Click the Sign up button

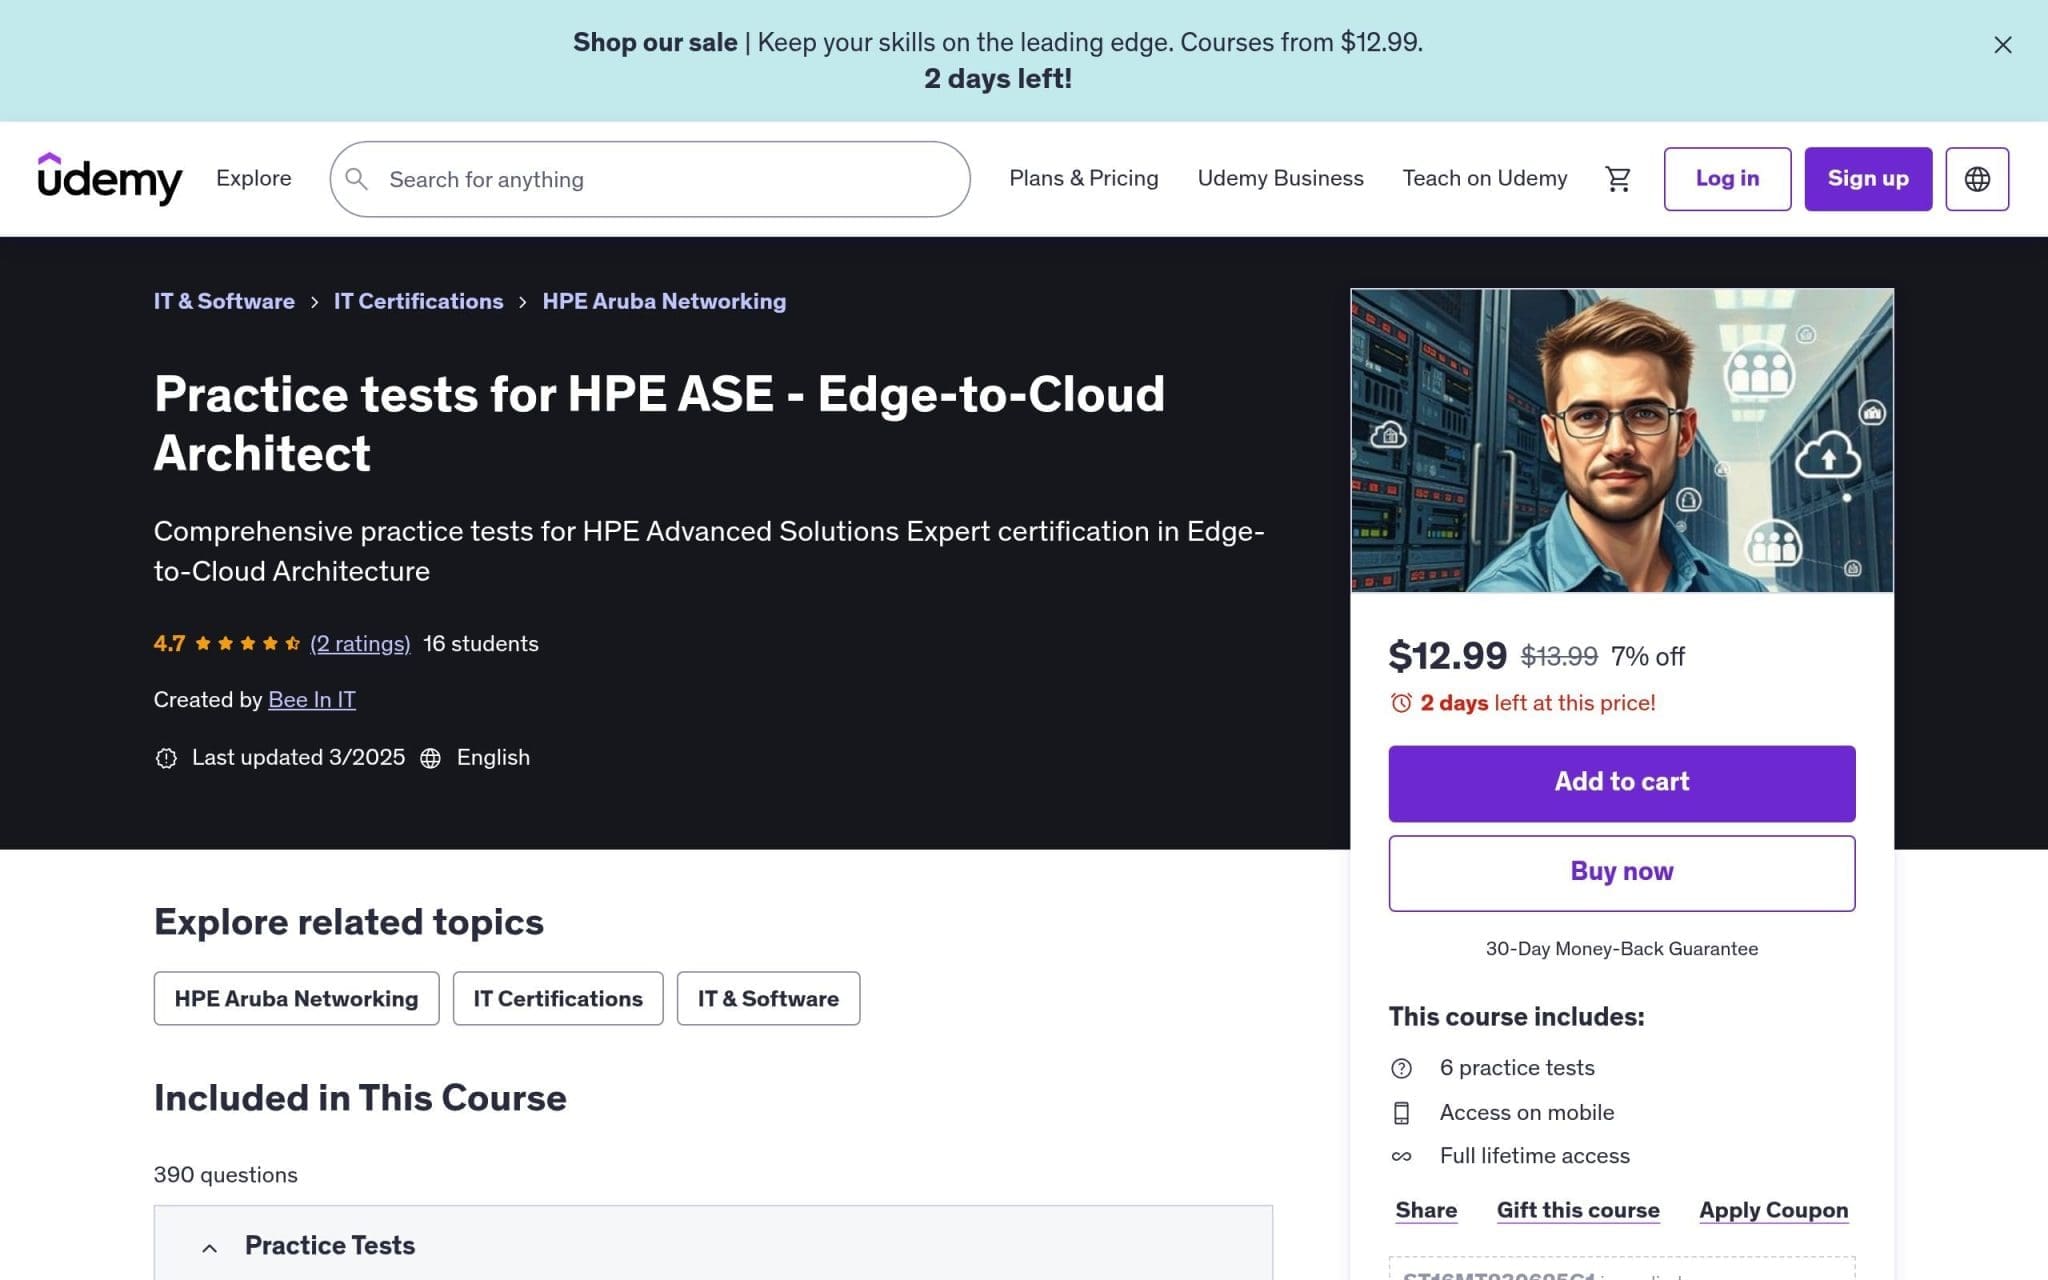1868,179
